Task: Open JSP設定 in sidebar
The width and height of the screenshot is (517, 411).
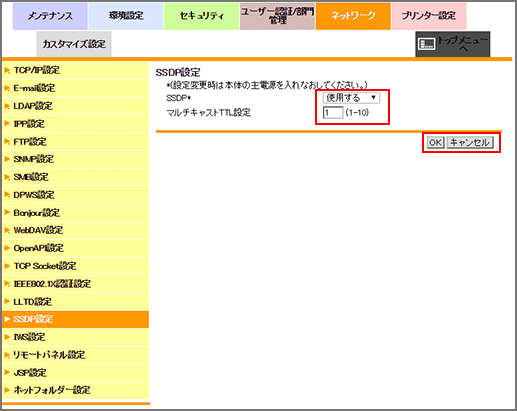Action: tap(75, 373)
